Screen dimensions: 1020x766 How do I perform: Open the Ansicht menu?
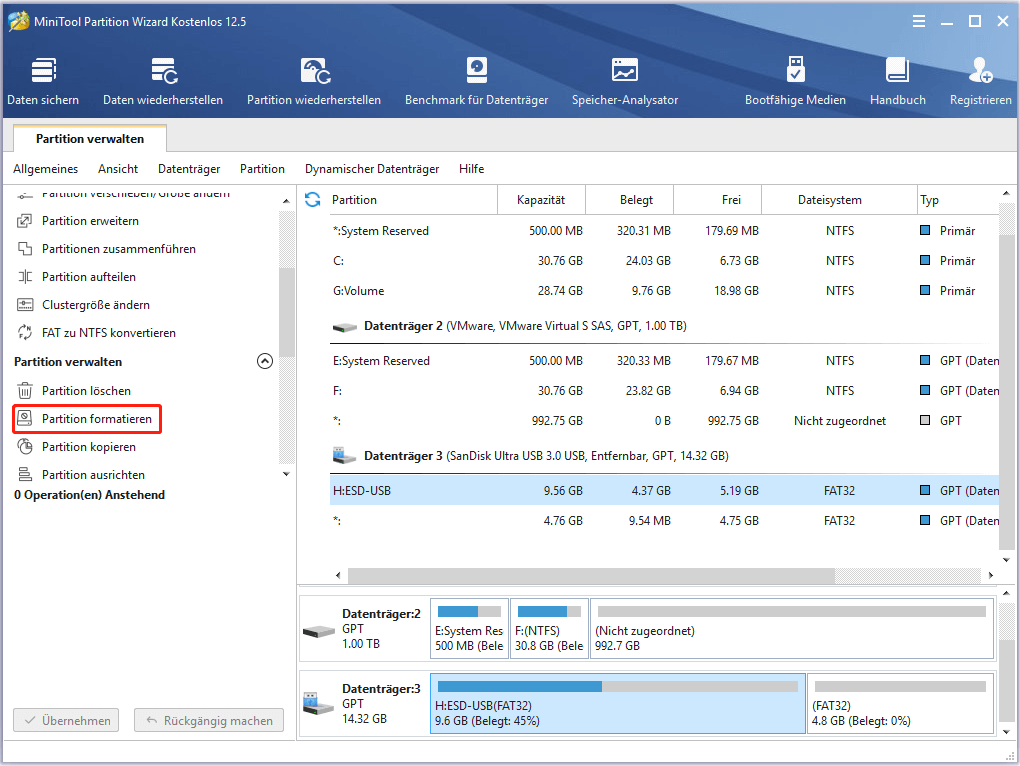(118, 169)
